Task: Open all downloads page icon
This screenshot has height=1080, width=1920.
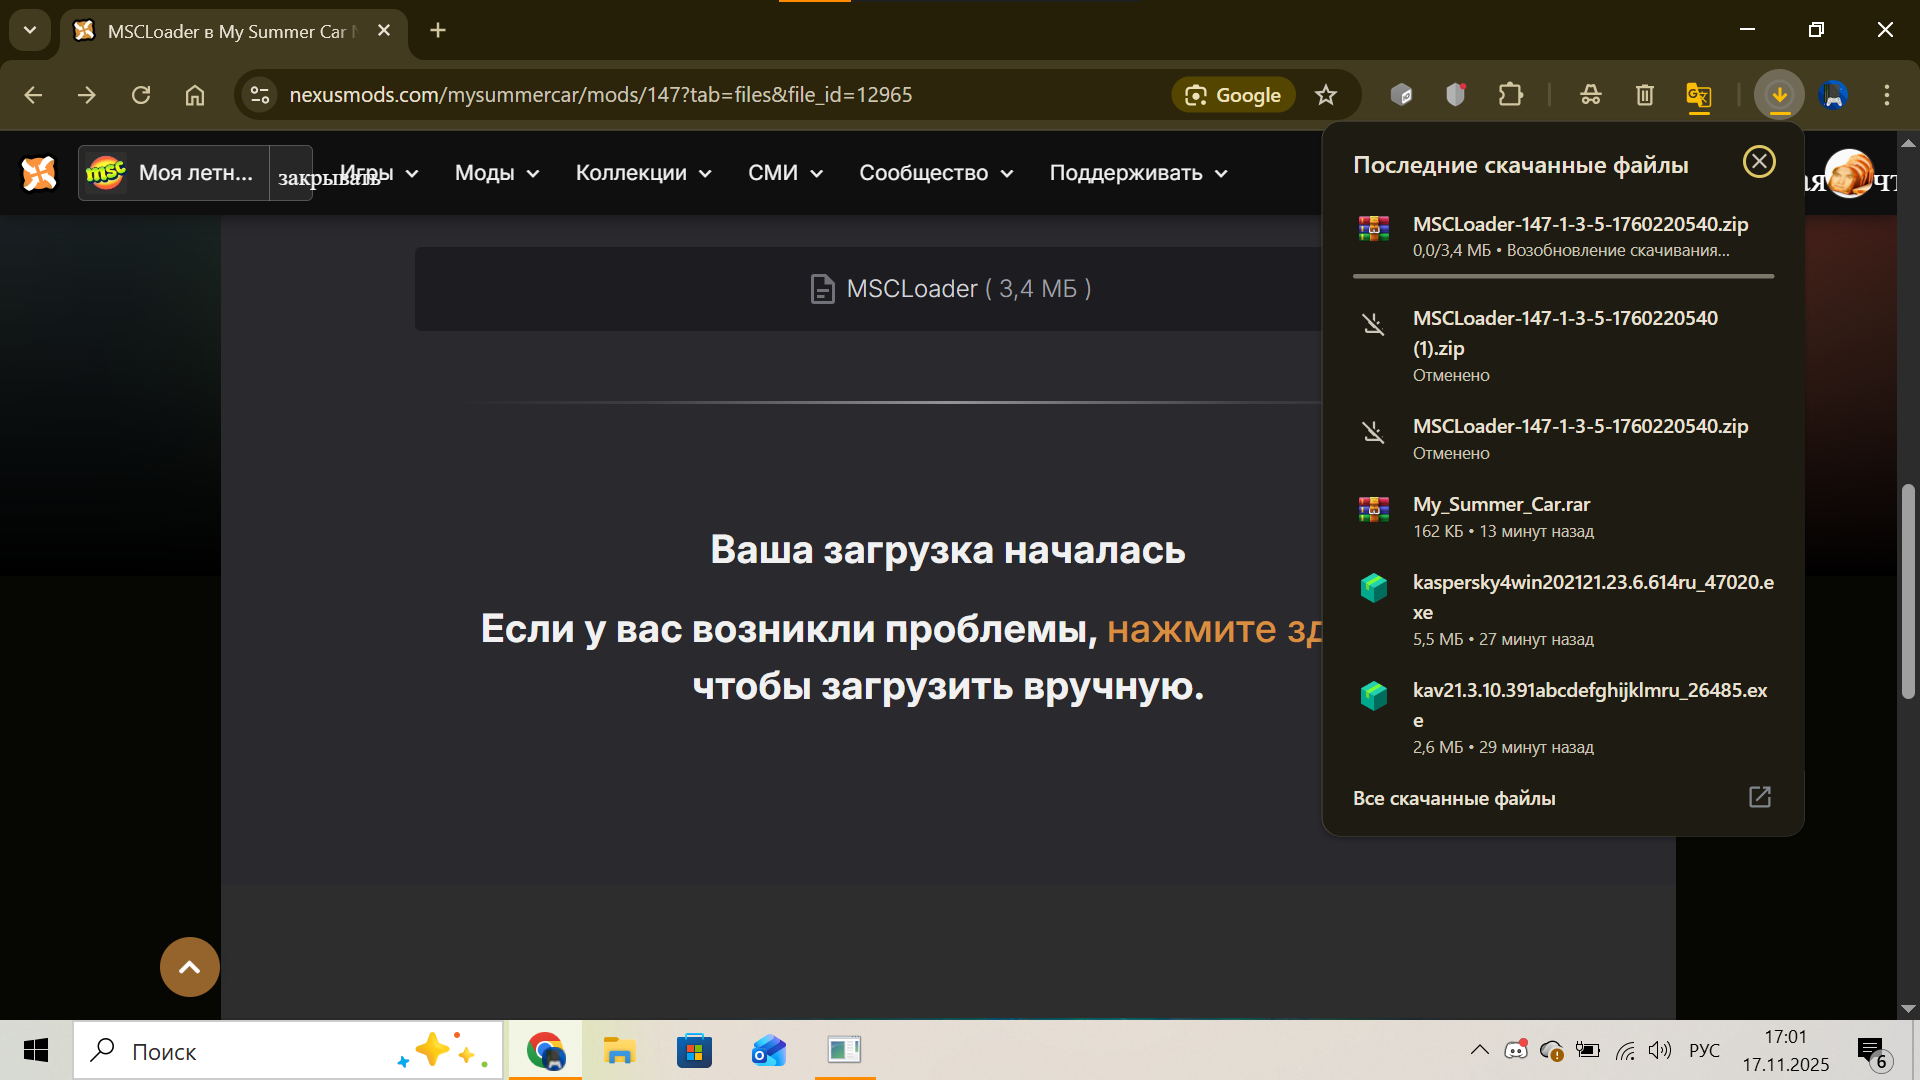Action: pyautogui.click(x=1759, y=797)
